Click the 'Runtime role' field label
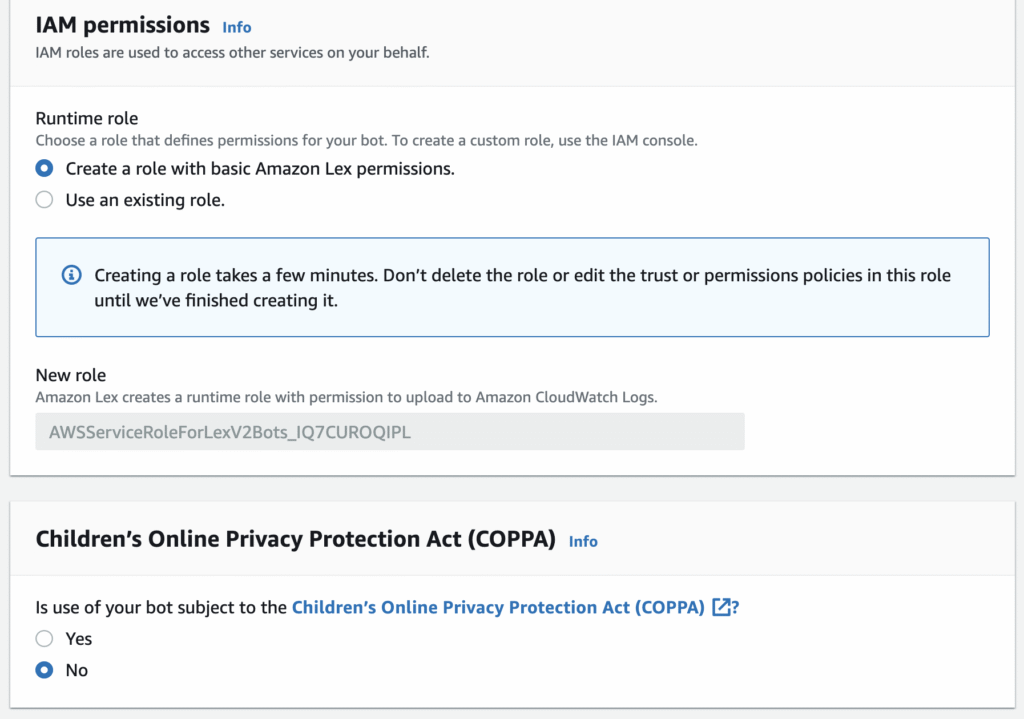The image size is (1024, 719). coord(87,118)
